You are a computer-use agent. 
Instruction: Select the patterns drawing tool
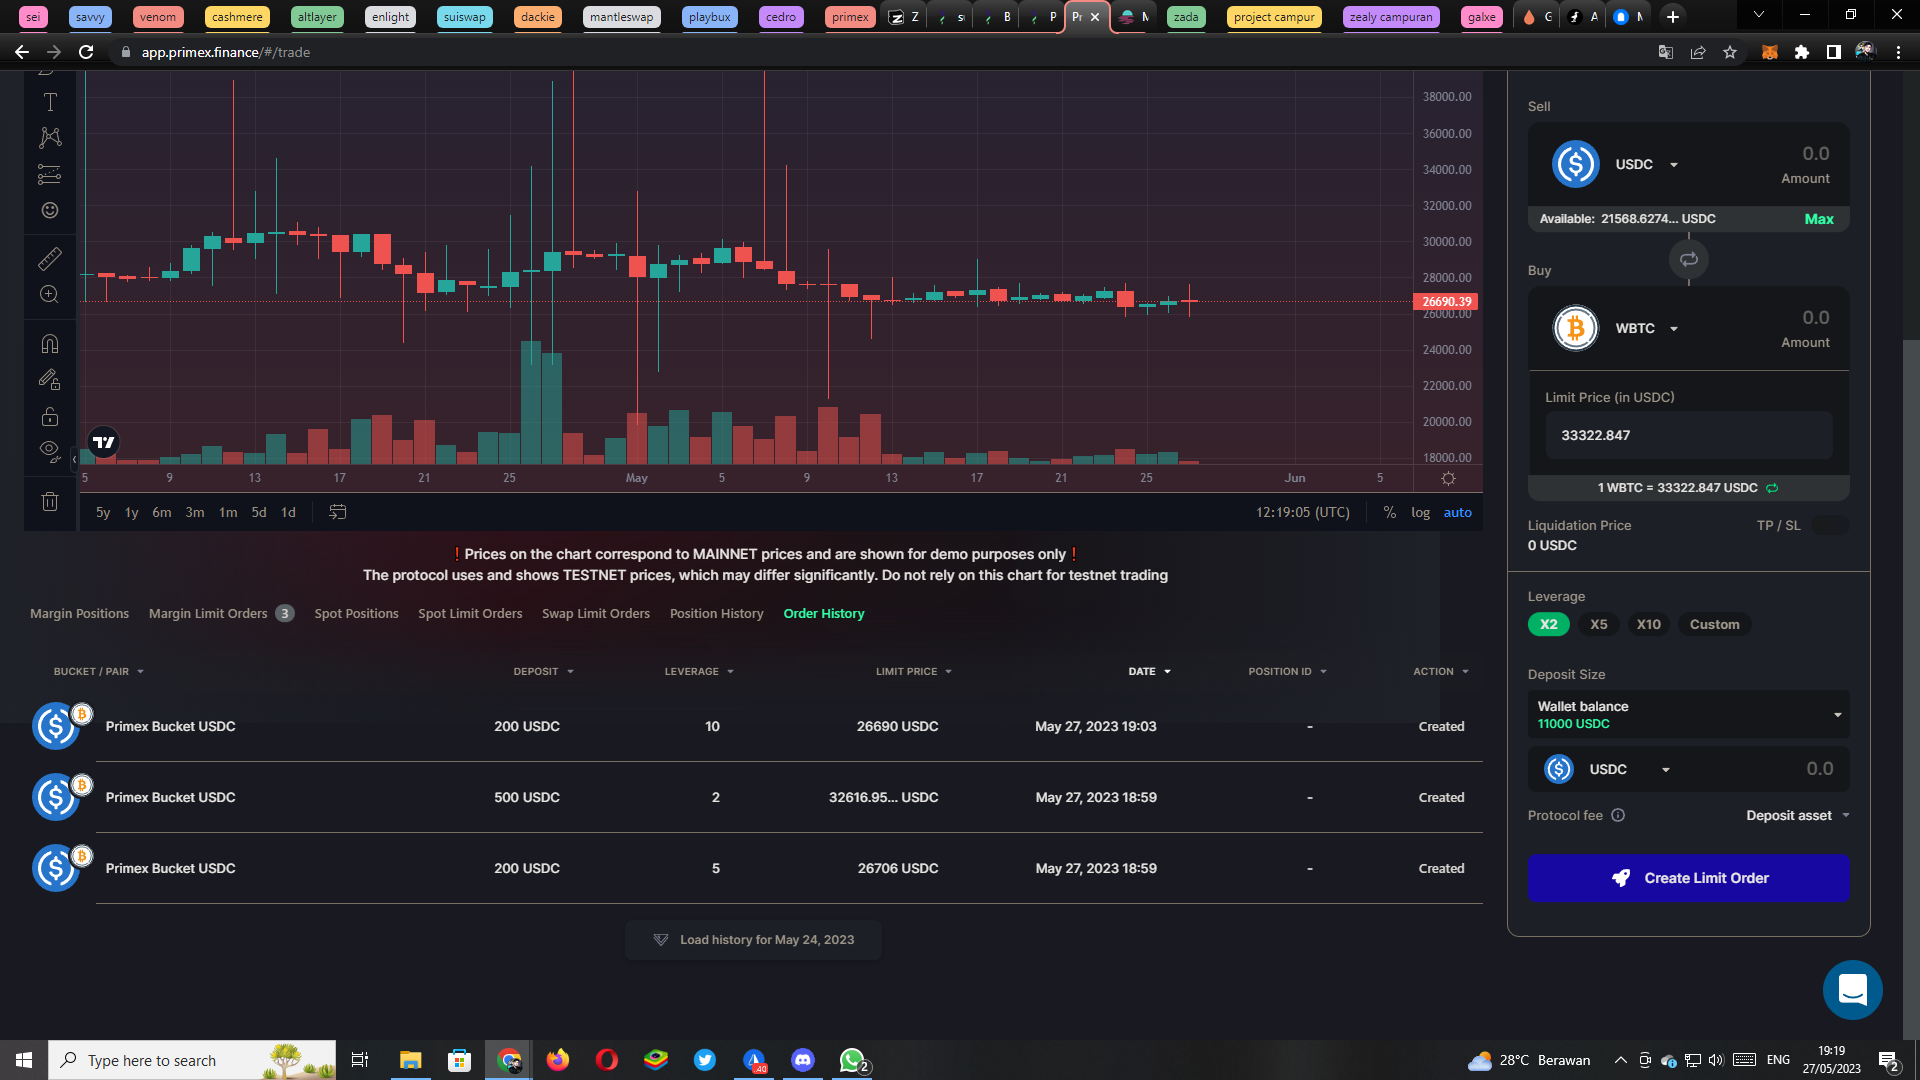coord(50,138)
